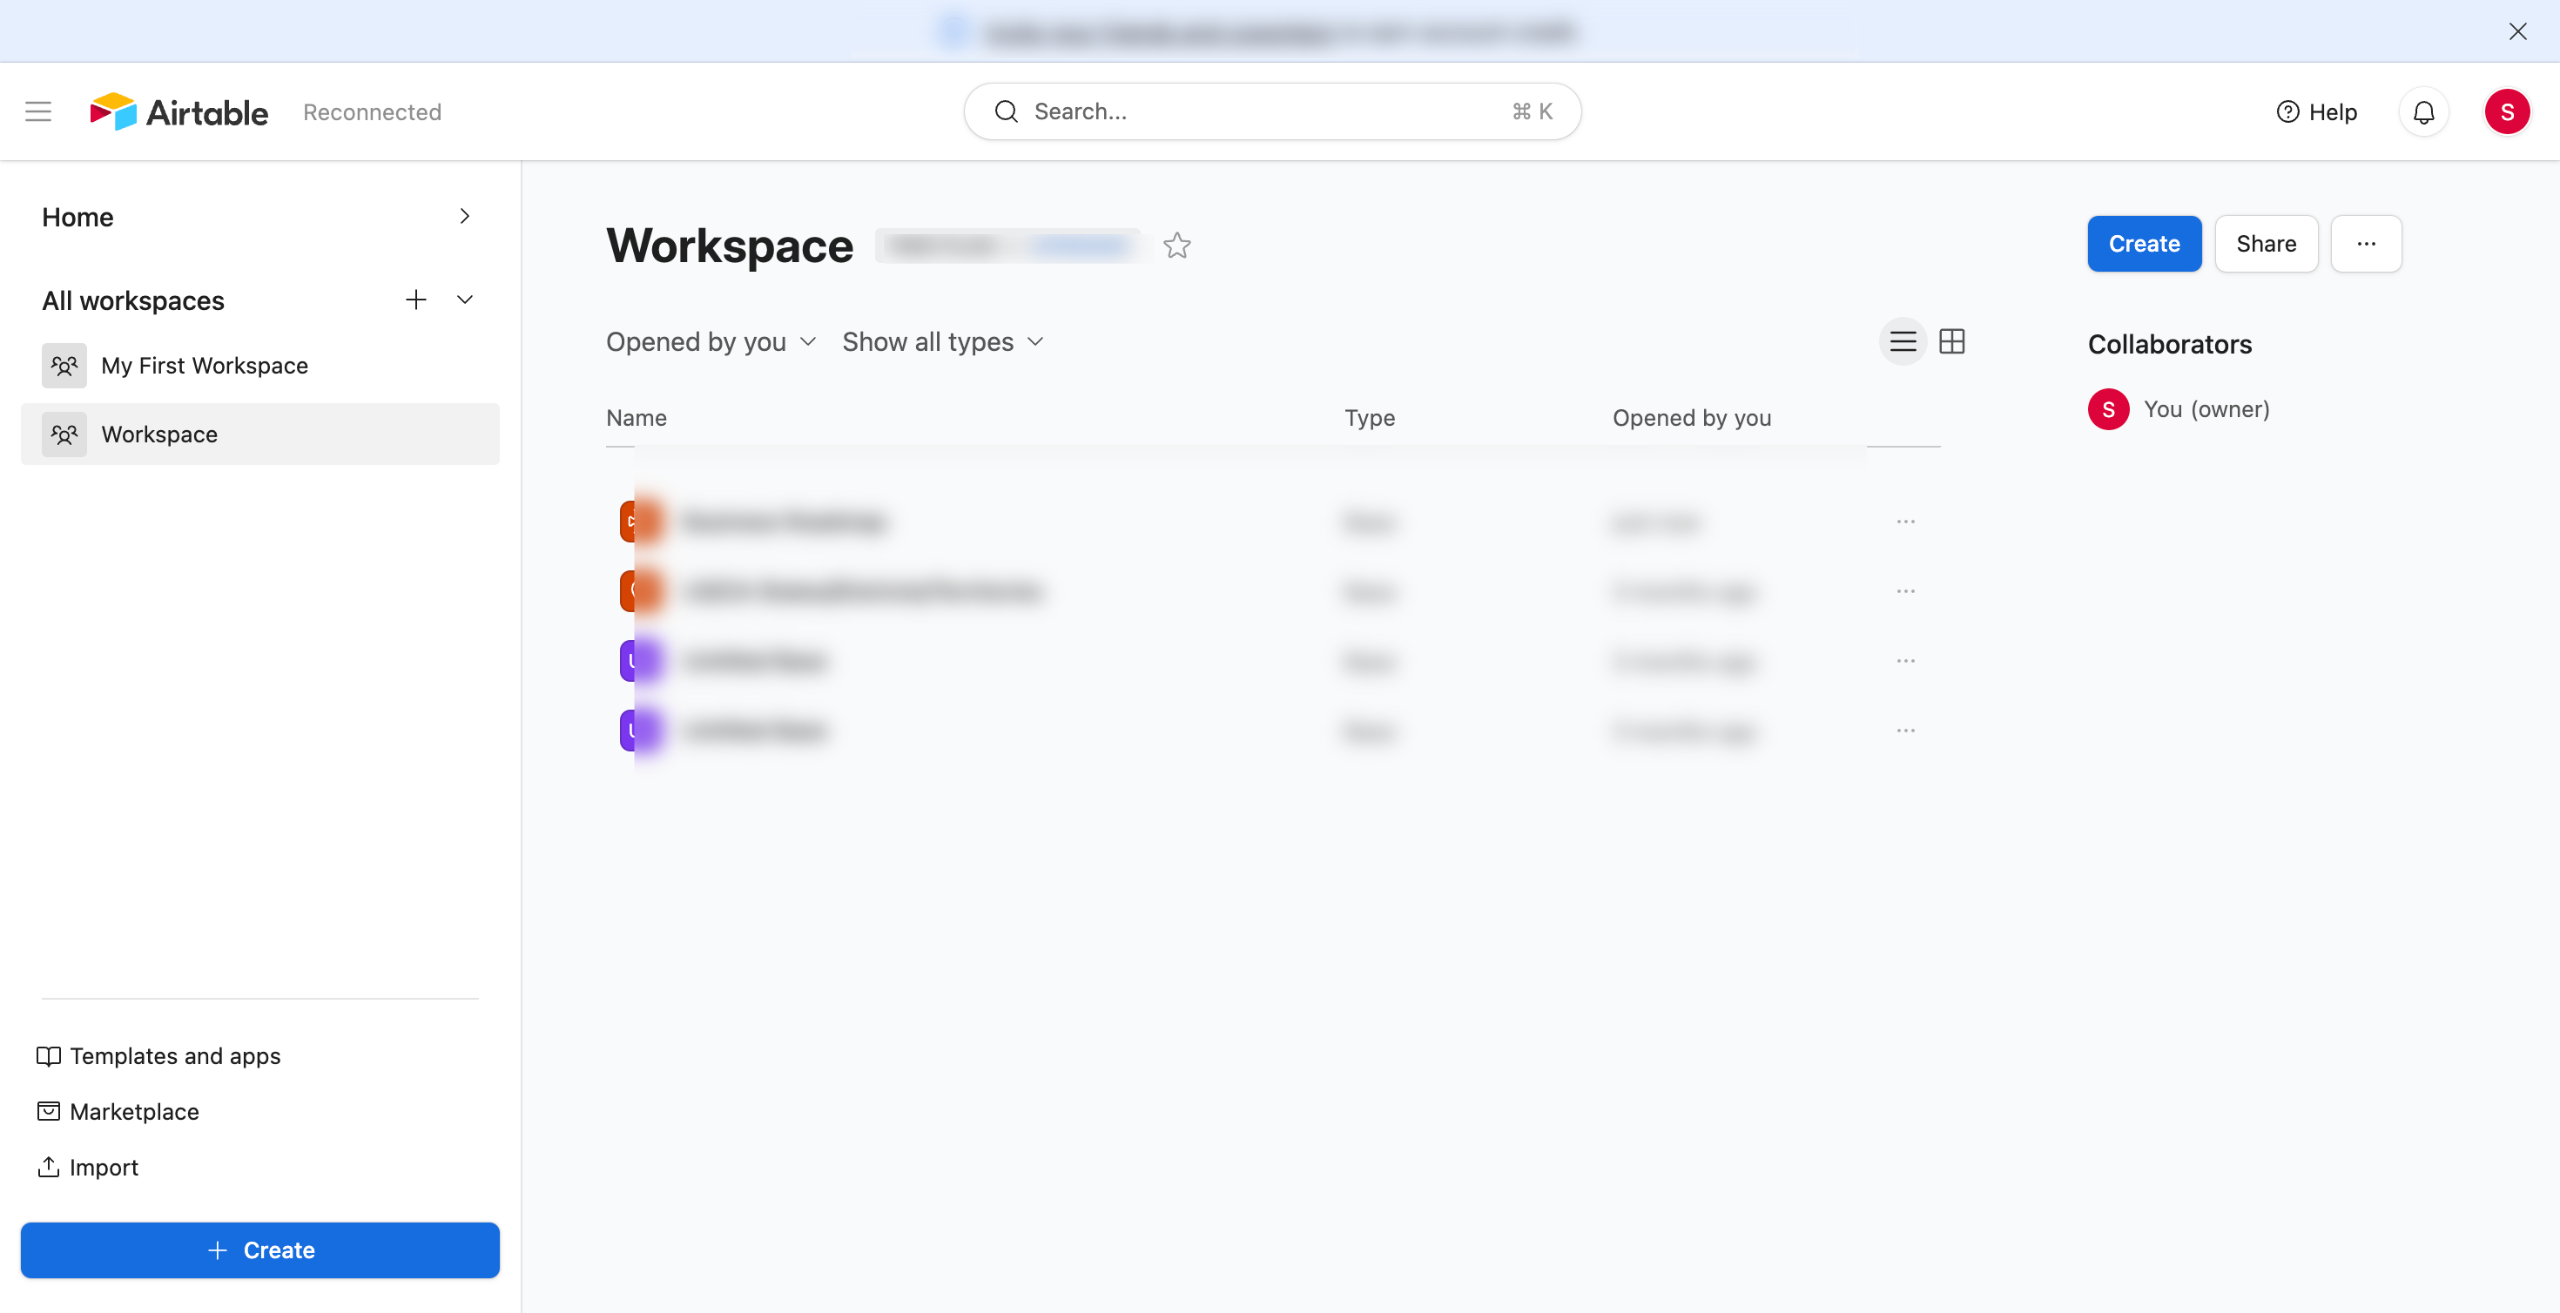
Task: Click the Share button
Action: click(x=2265, y=244)
